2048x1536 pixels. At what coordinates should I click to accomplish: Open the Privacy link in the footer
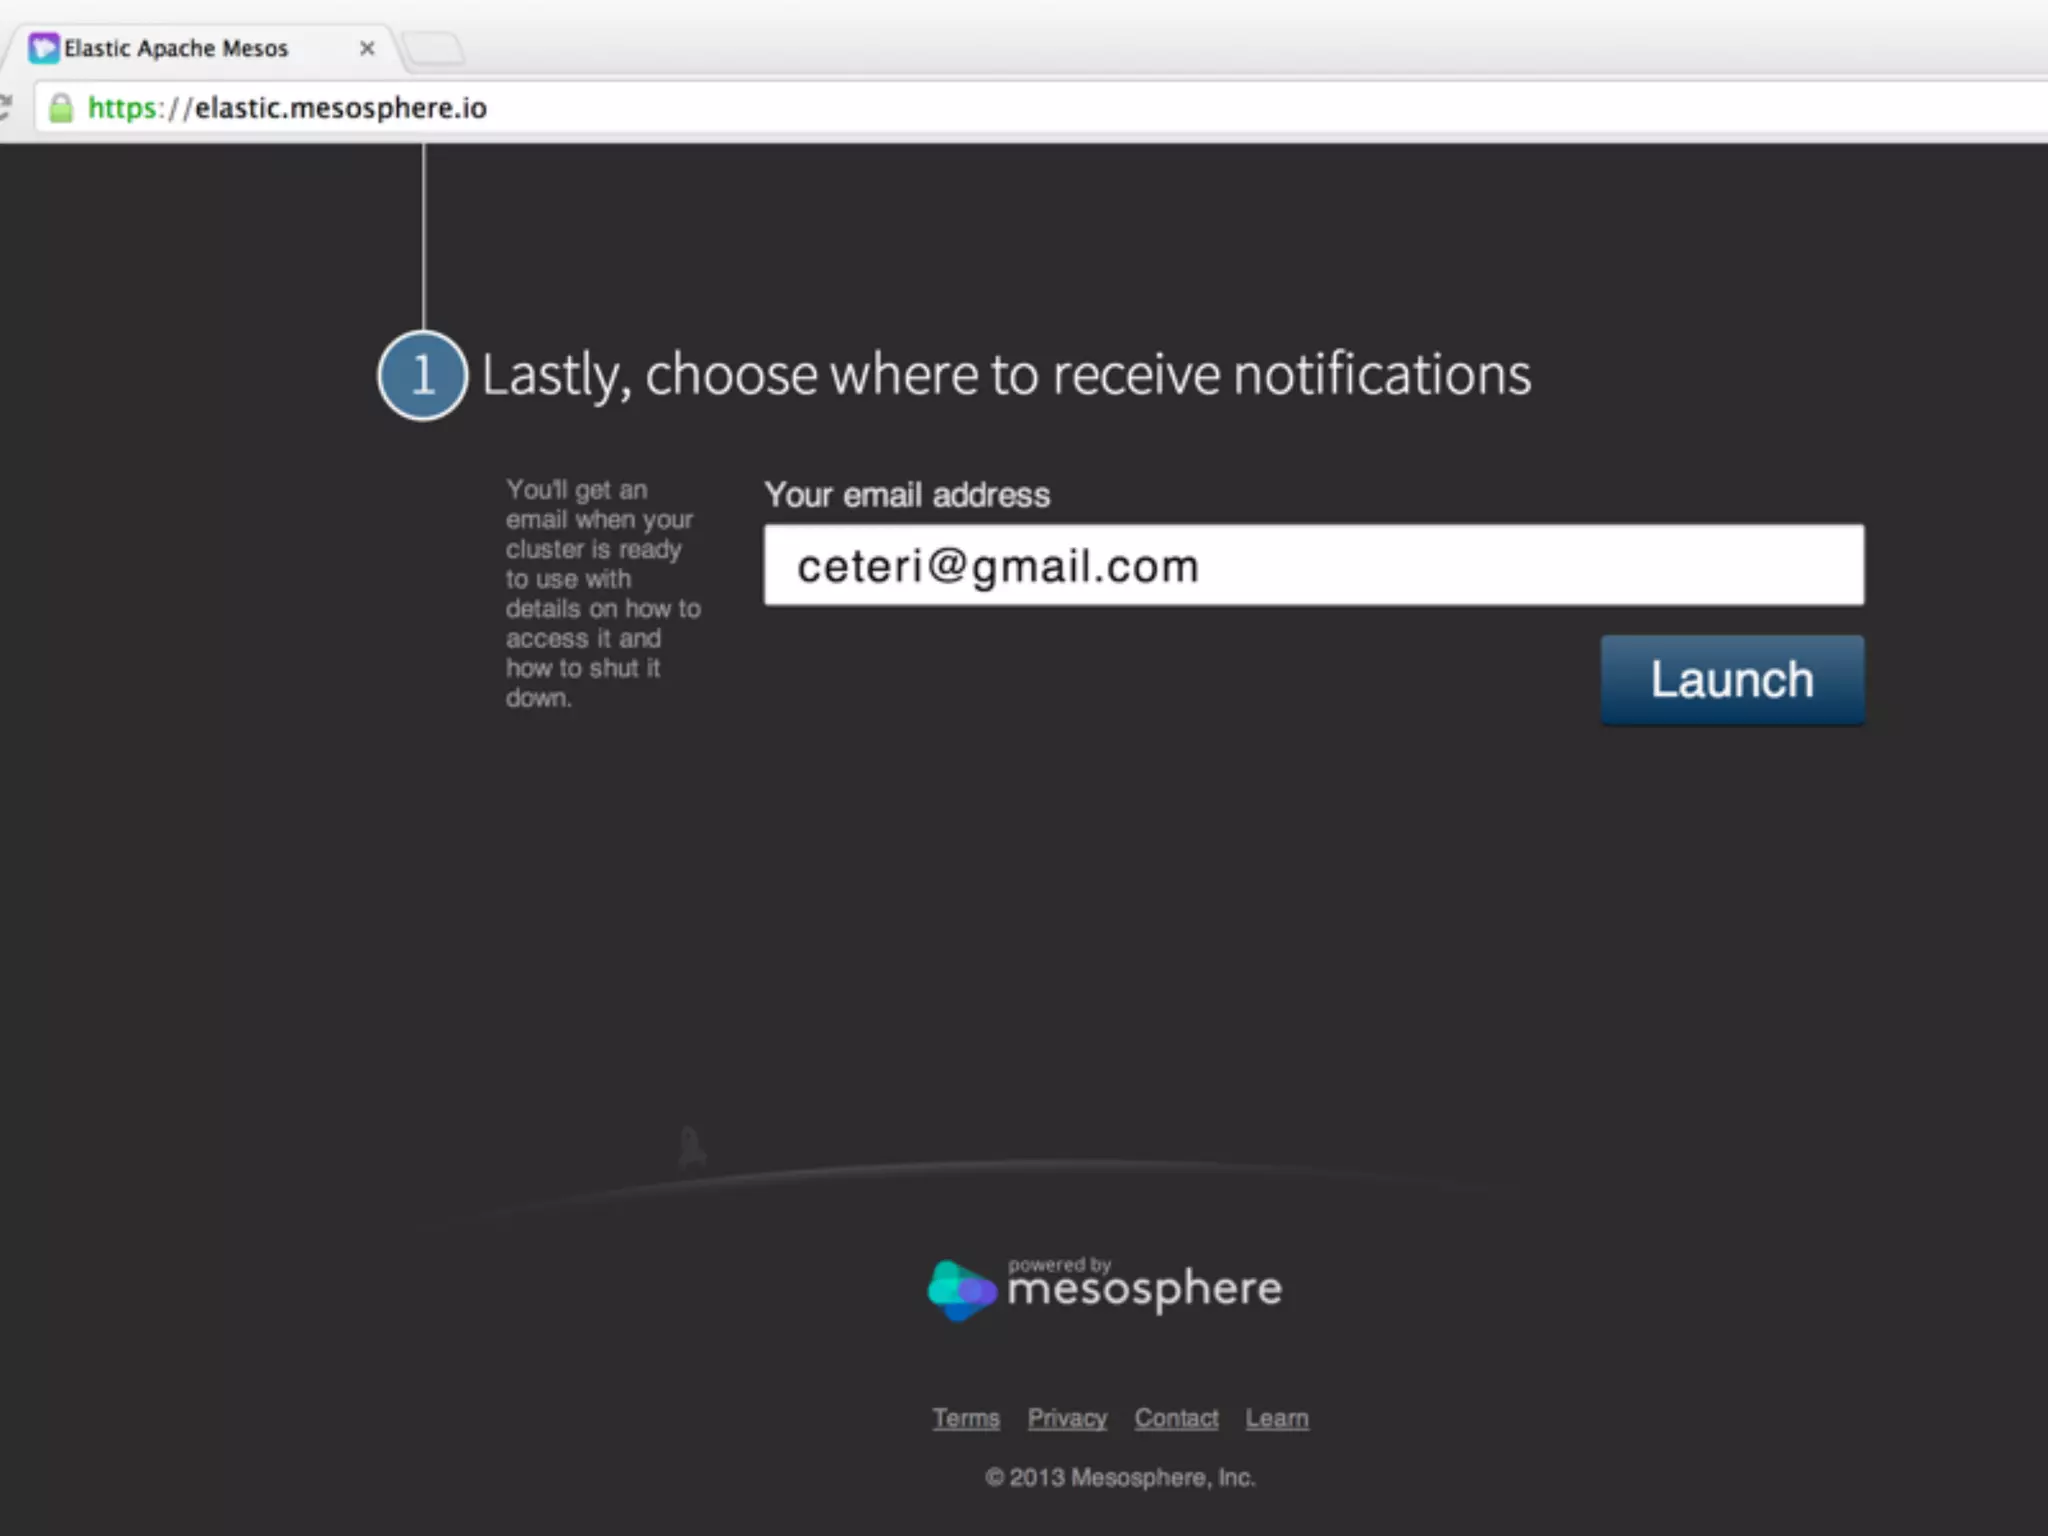coord(1067,1418)
